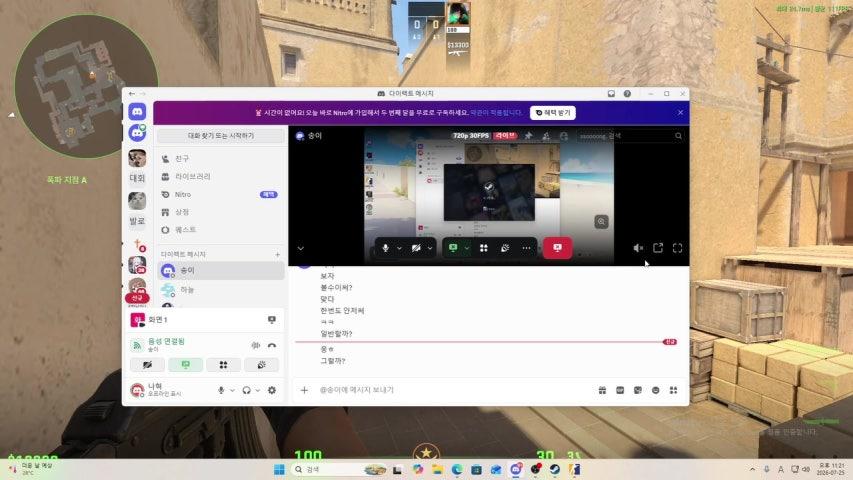Open the activities button in call controls
Image resolution: width=853 pixels, height=480 pixels.
[x=484, y=248]
